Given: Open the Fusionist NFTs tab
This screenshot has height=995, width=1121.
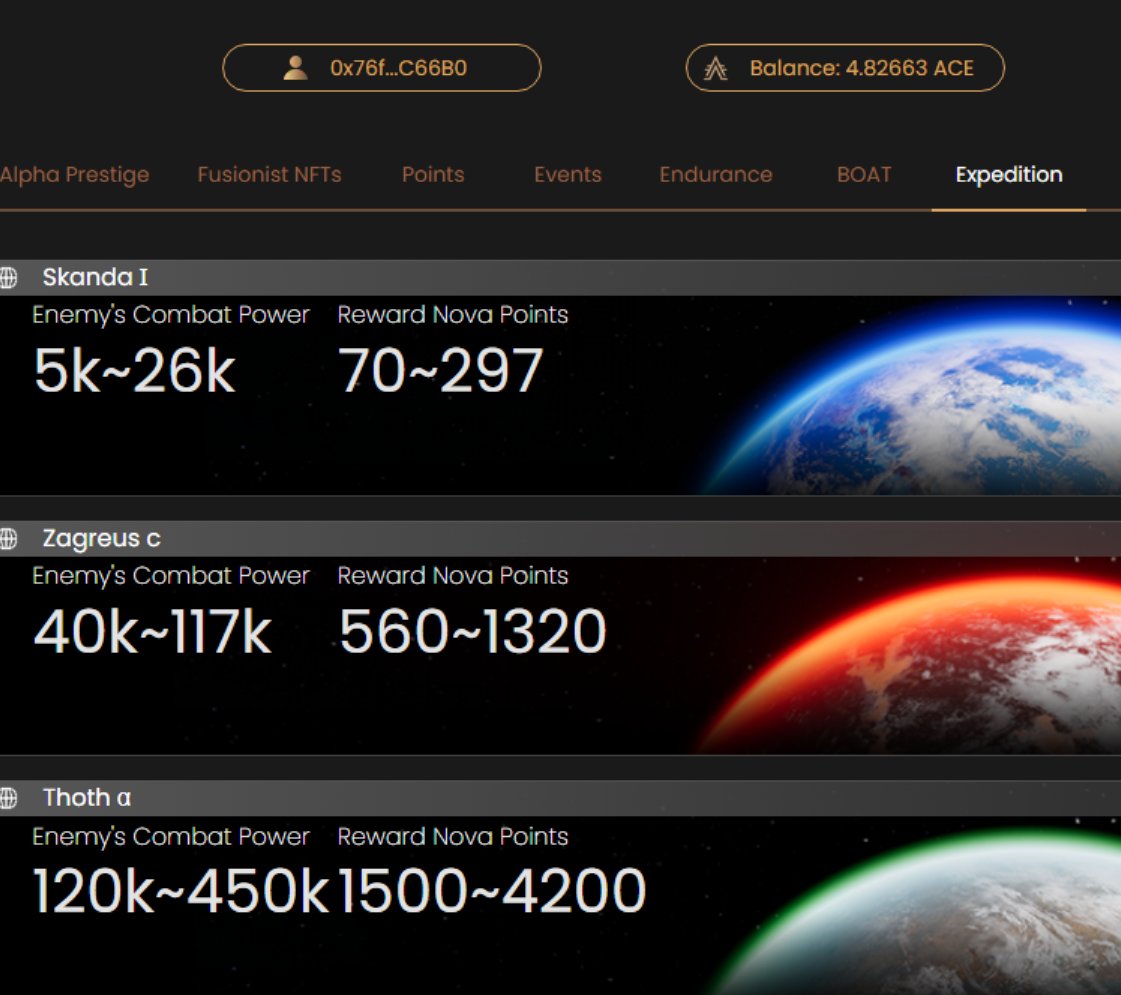Looking at the screenshot, I should point(270,174).
